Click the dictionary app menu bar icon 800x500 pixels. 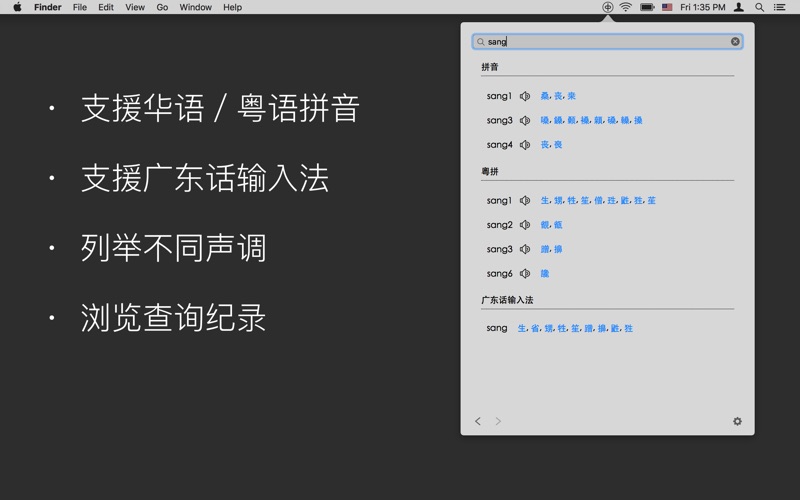607,7
